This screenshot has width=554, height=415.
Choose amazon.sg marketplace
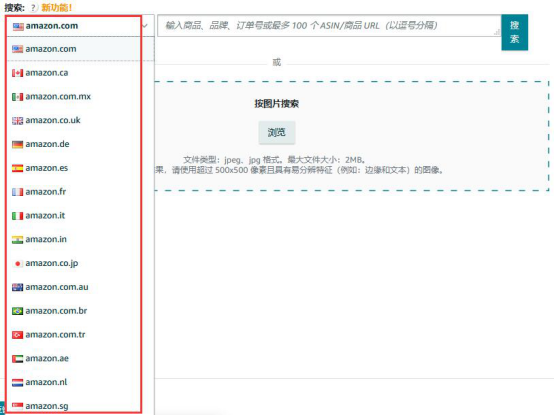point(81,406)
